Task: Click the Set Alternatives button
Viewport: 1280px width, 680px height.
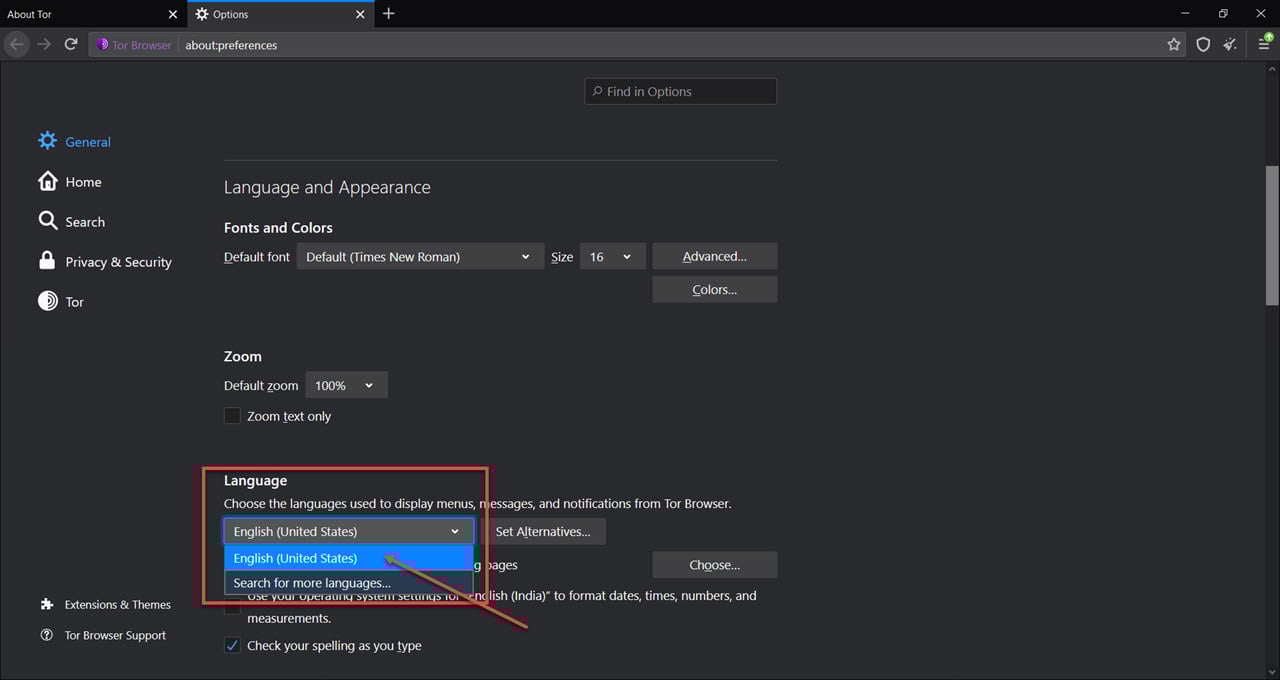Action: click(543, 531)
